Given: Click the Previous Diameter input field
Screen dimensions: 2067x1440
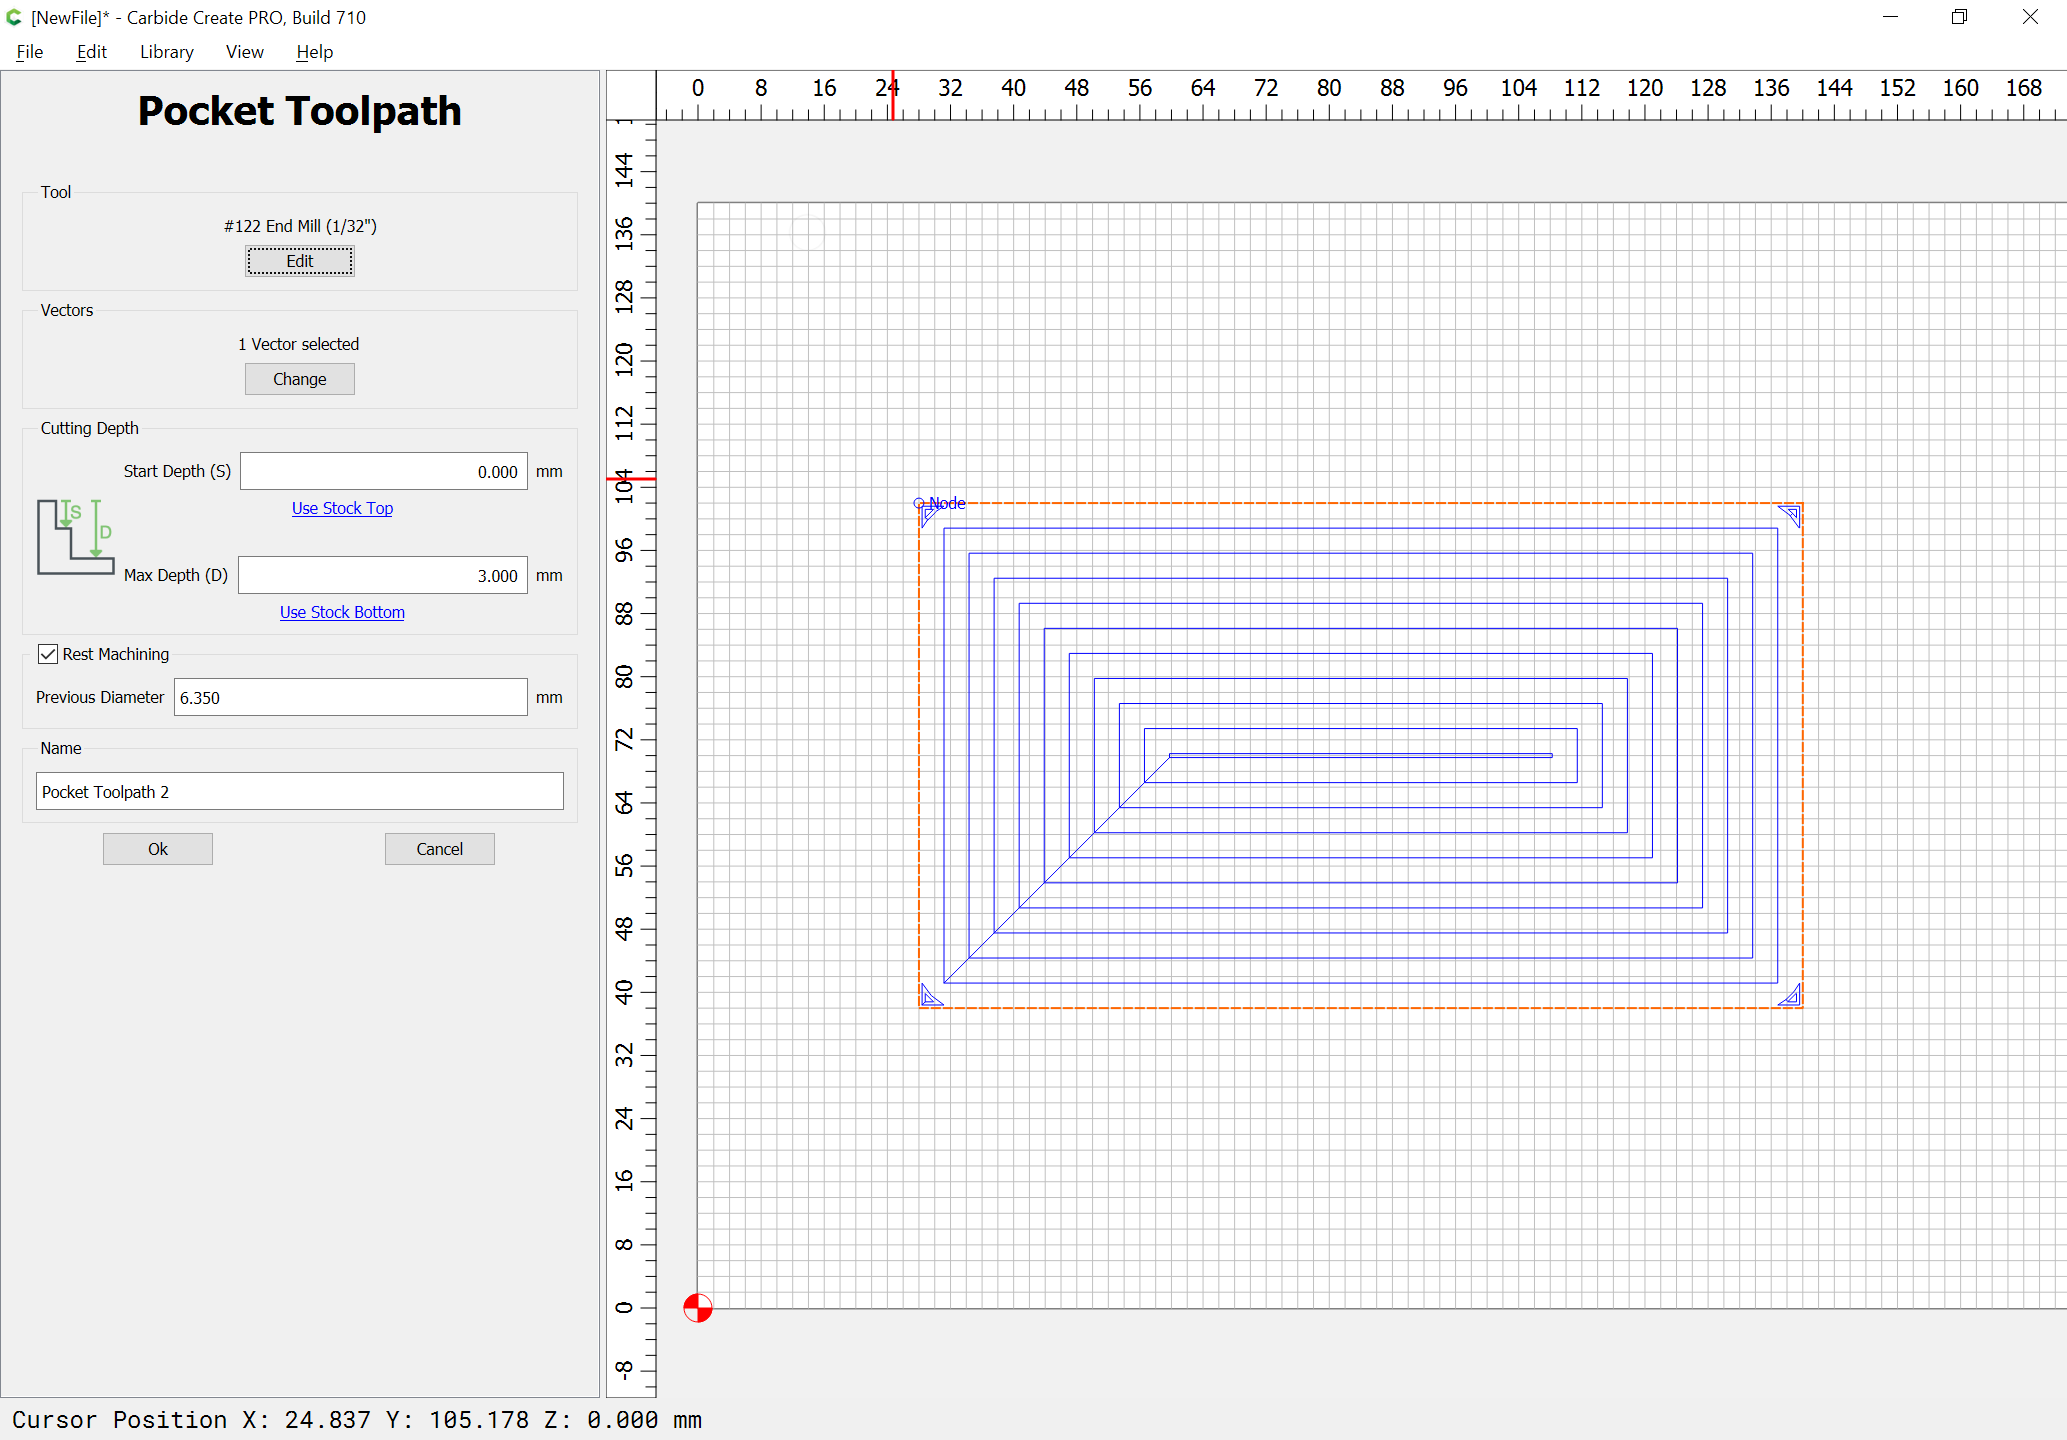Looking at the screenshot, I should click(351, 697).
